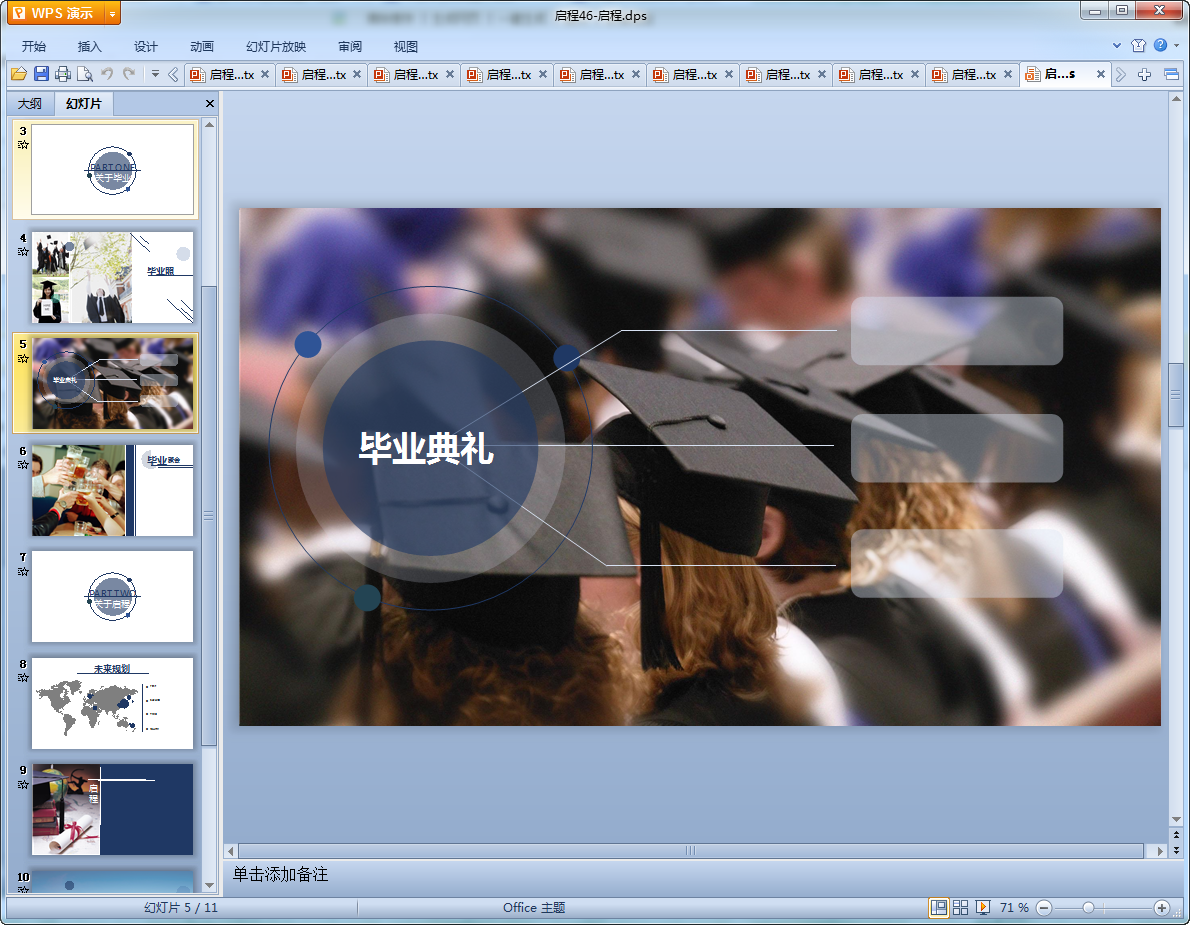Zoom in with plus button
Viewport: 1190px width, 925px height.
[x=1161, y=908]
